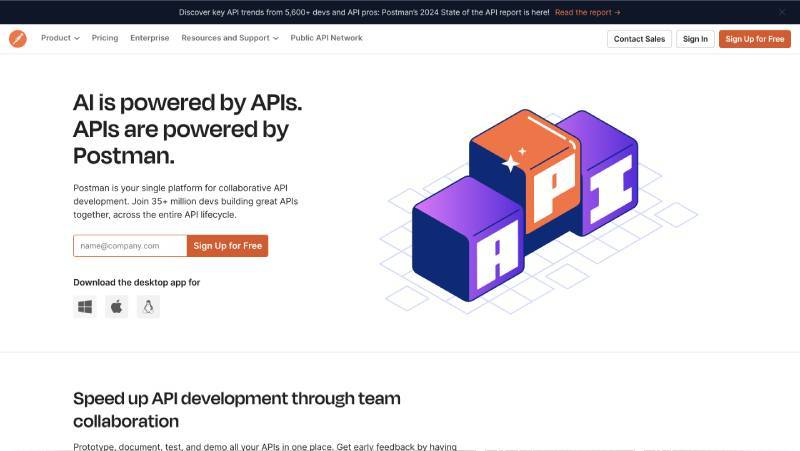Click the Postman logo icon
The image size is (800, 451).
click(17, 39)
